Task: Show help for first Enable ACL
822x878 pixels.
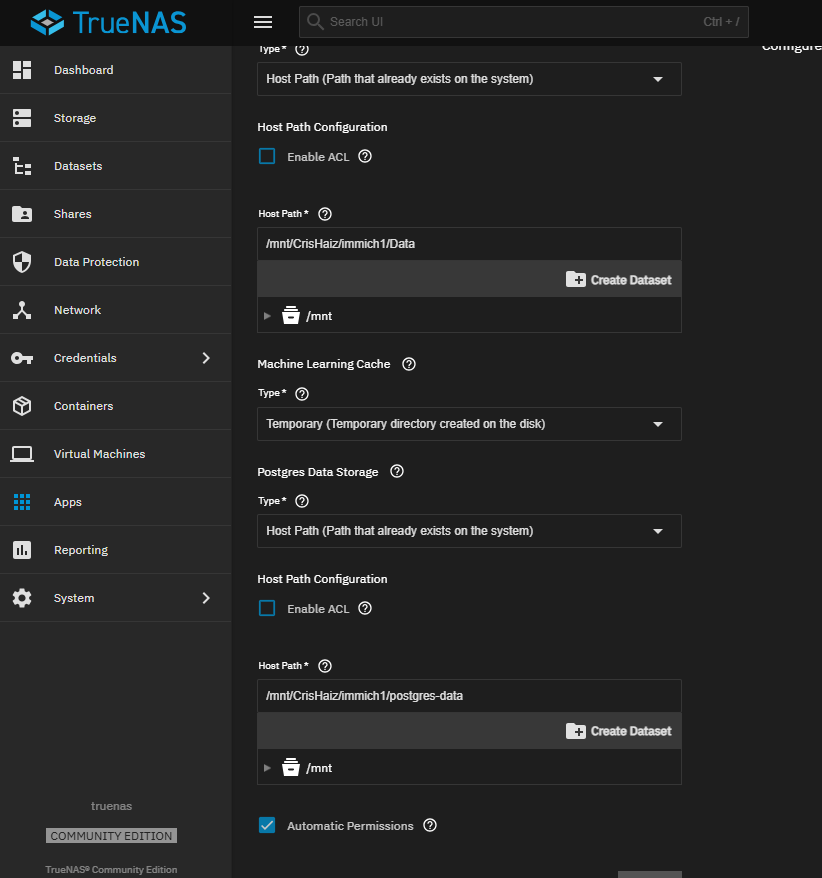Action: tap(365, 156)
